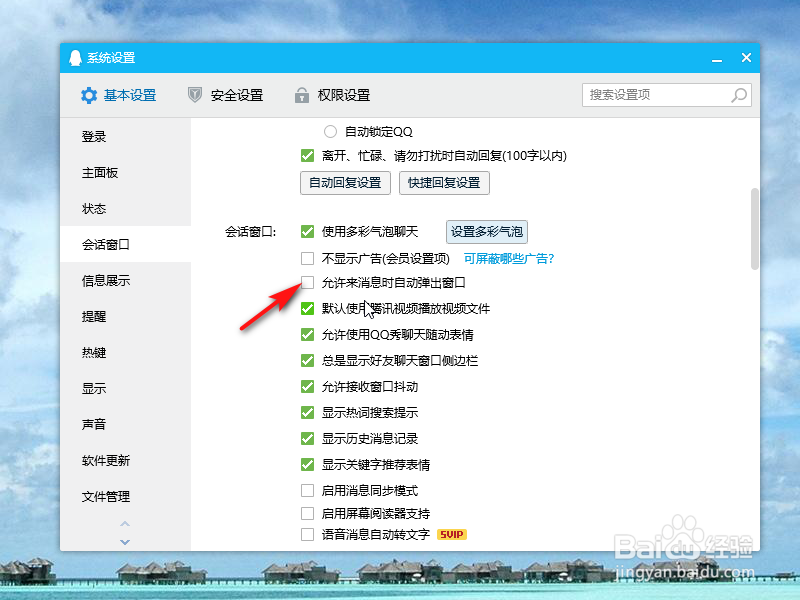Uncheck 使用多彩气泡聊天 checkbox
Image resolution: width=800 pixels, height=600 pixels.
(x=307, y=232)
